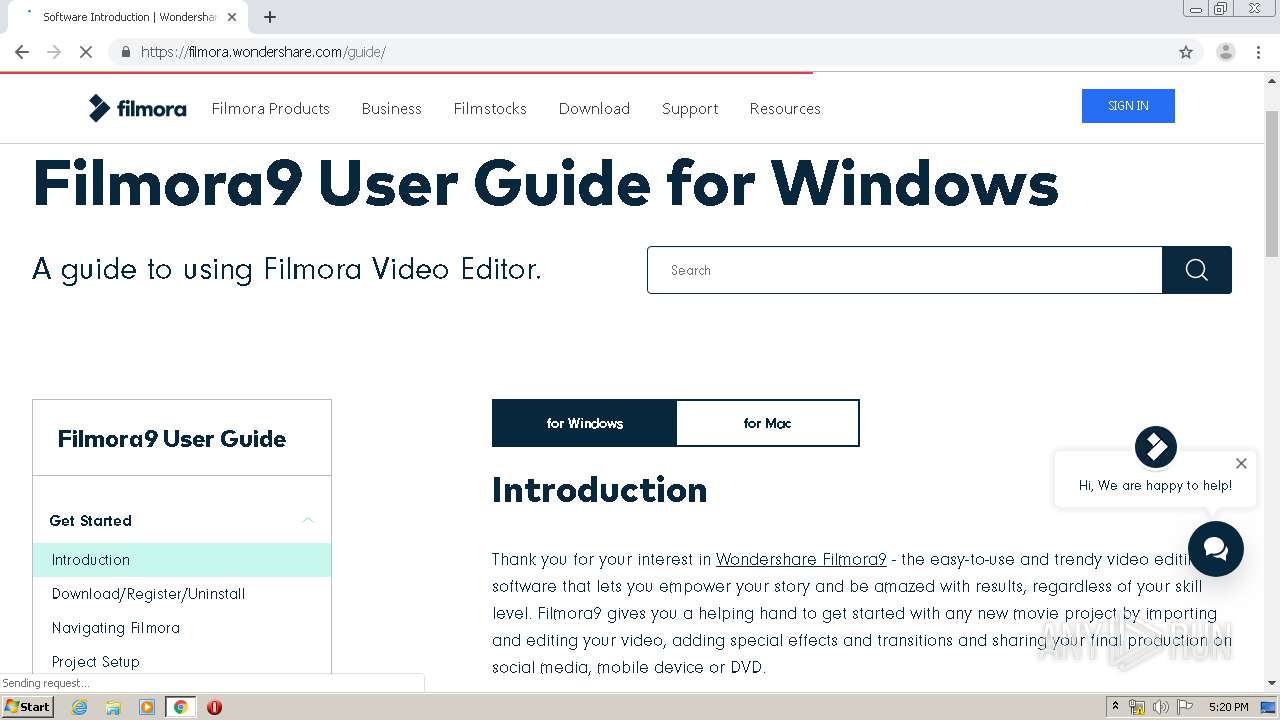Click the Filmora chat avatar icon
Screen dimensions: 1280x720
click(x=1156, y=447)
